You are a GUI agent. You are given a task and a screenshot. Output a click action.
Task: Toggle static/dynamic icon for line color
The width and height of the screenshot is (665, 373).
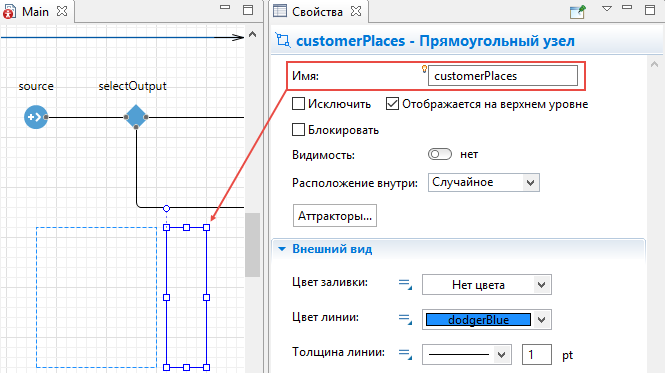pyautogui.click(x=405, y=319)
